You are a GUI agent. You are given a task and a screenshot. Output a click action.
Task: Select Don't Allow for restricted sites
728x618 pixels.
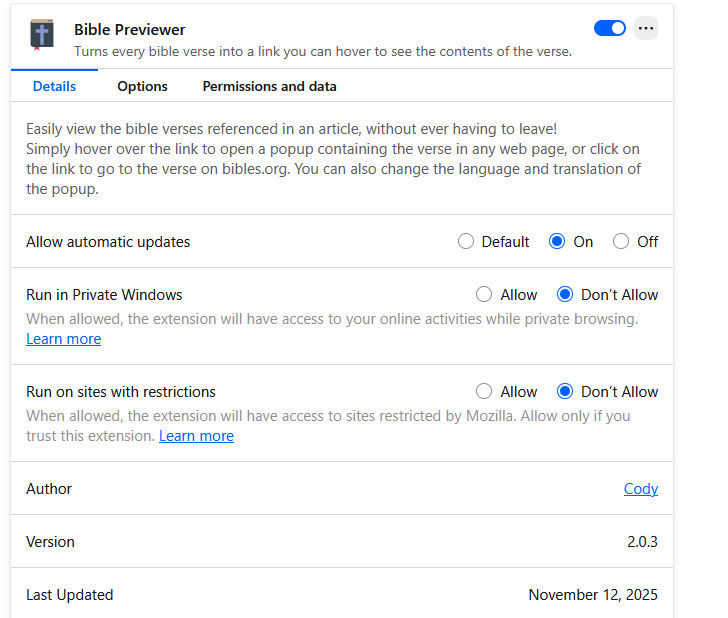click(x=565, y=392)
